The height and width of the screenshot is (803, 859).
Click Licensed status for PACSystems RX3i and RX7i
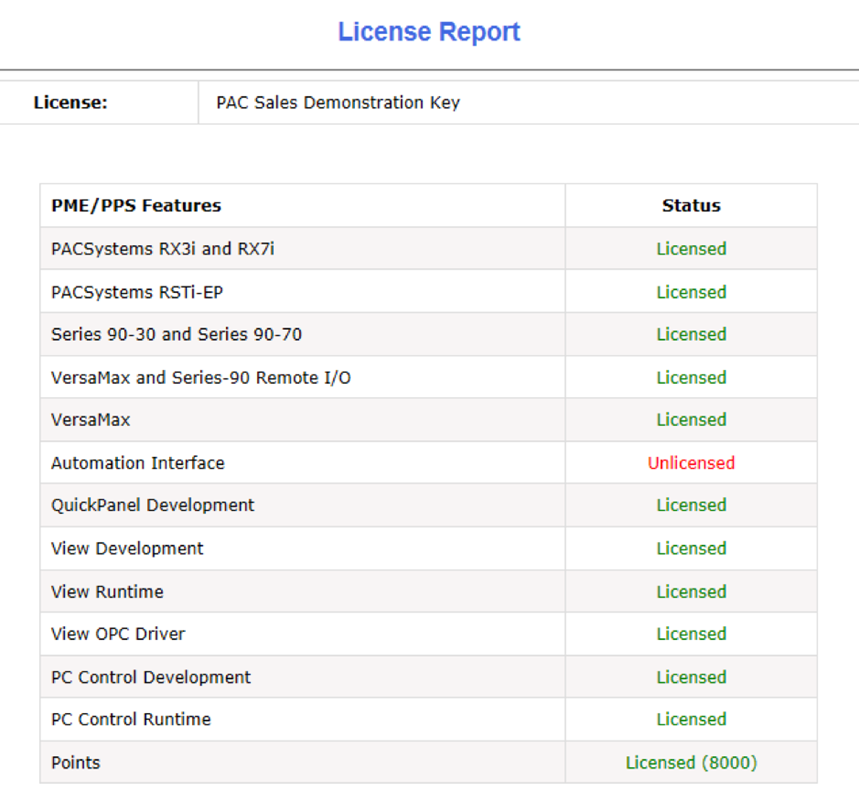(x=691, y=249)
